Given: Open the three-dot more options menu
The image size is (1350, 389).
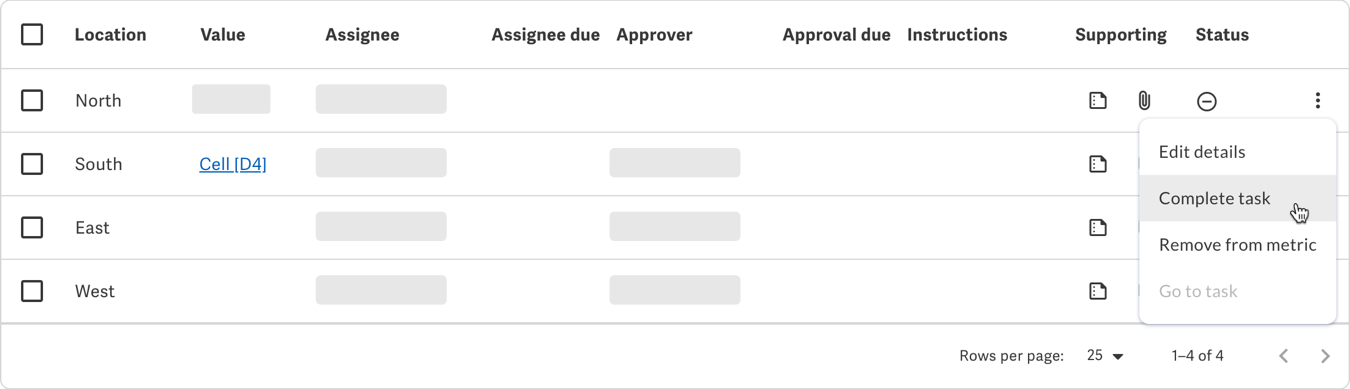Looking at the screenshot, I should (x=1318, y=100).
